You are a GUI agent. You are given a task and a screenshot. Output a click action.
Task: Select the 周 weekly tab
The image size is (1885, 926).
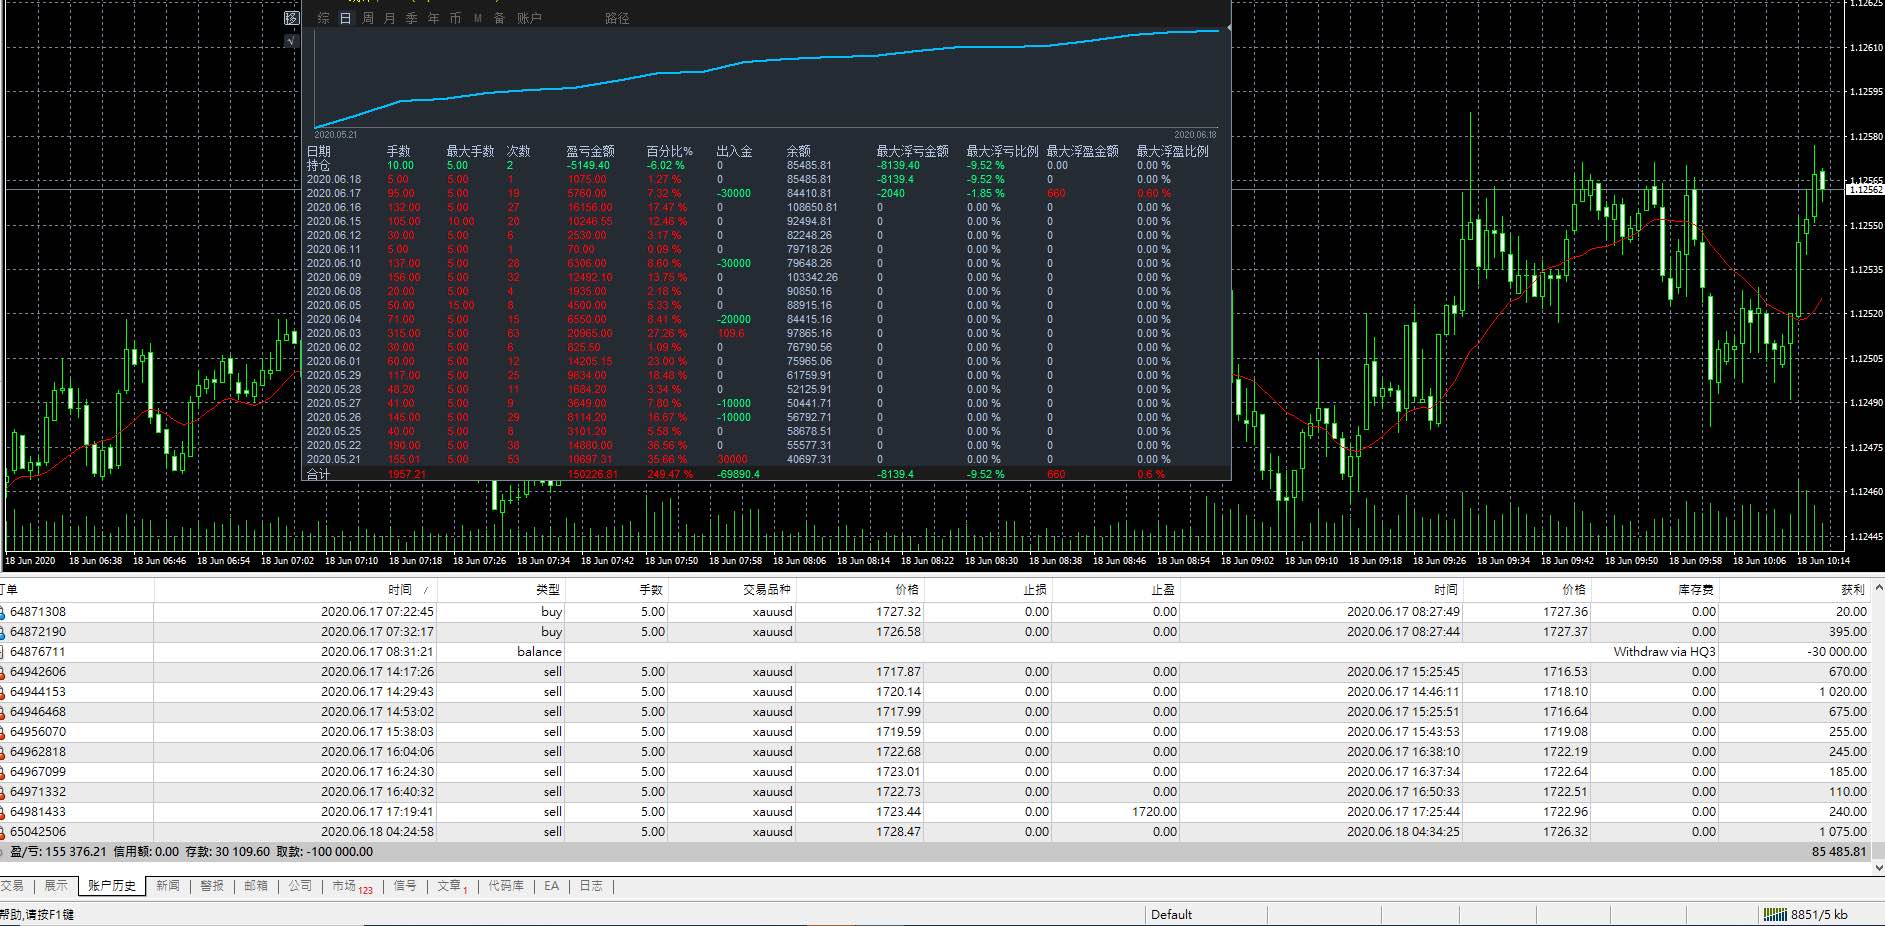tap(367, 18)
